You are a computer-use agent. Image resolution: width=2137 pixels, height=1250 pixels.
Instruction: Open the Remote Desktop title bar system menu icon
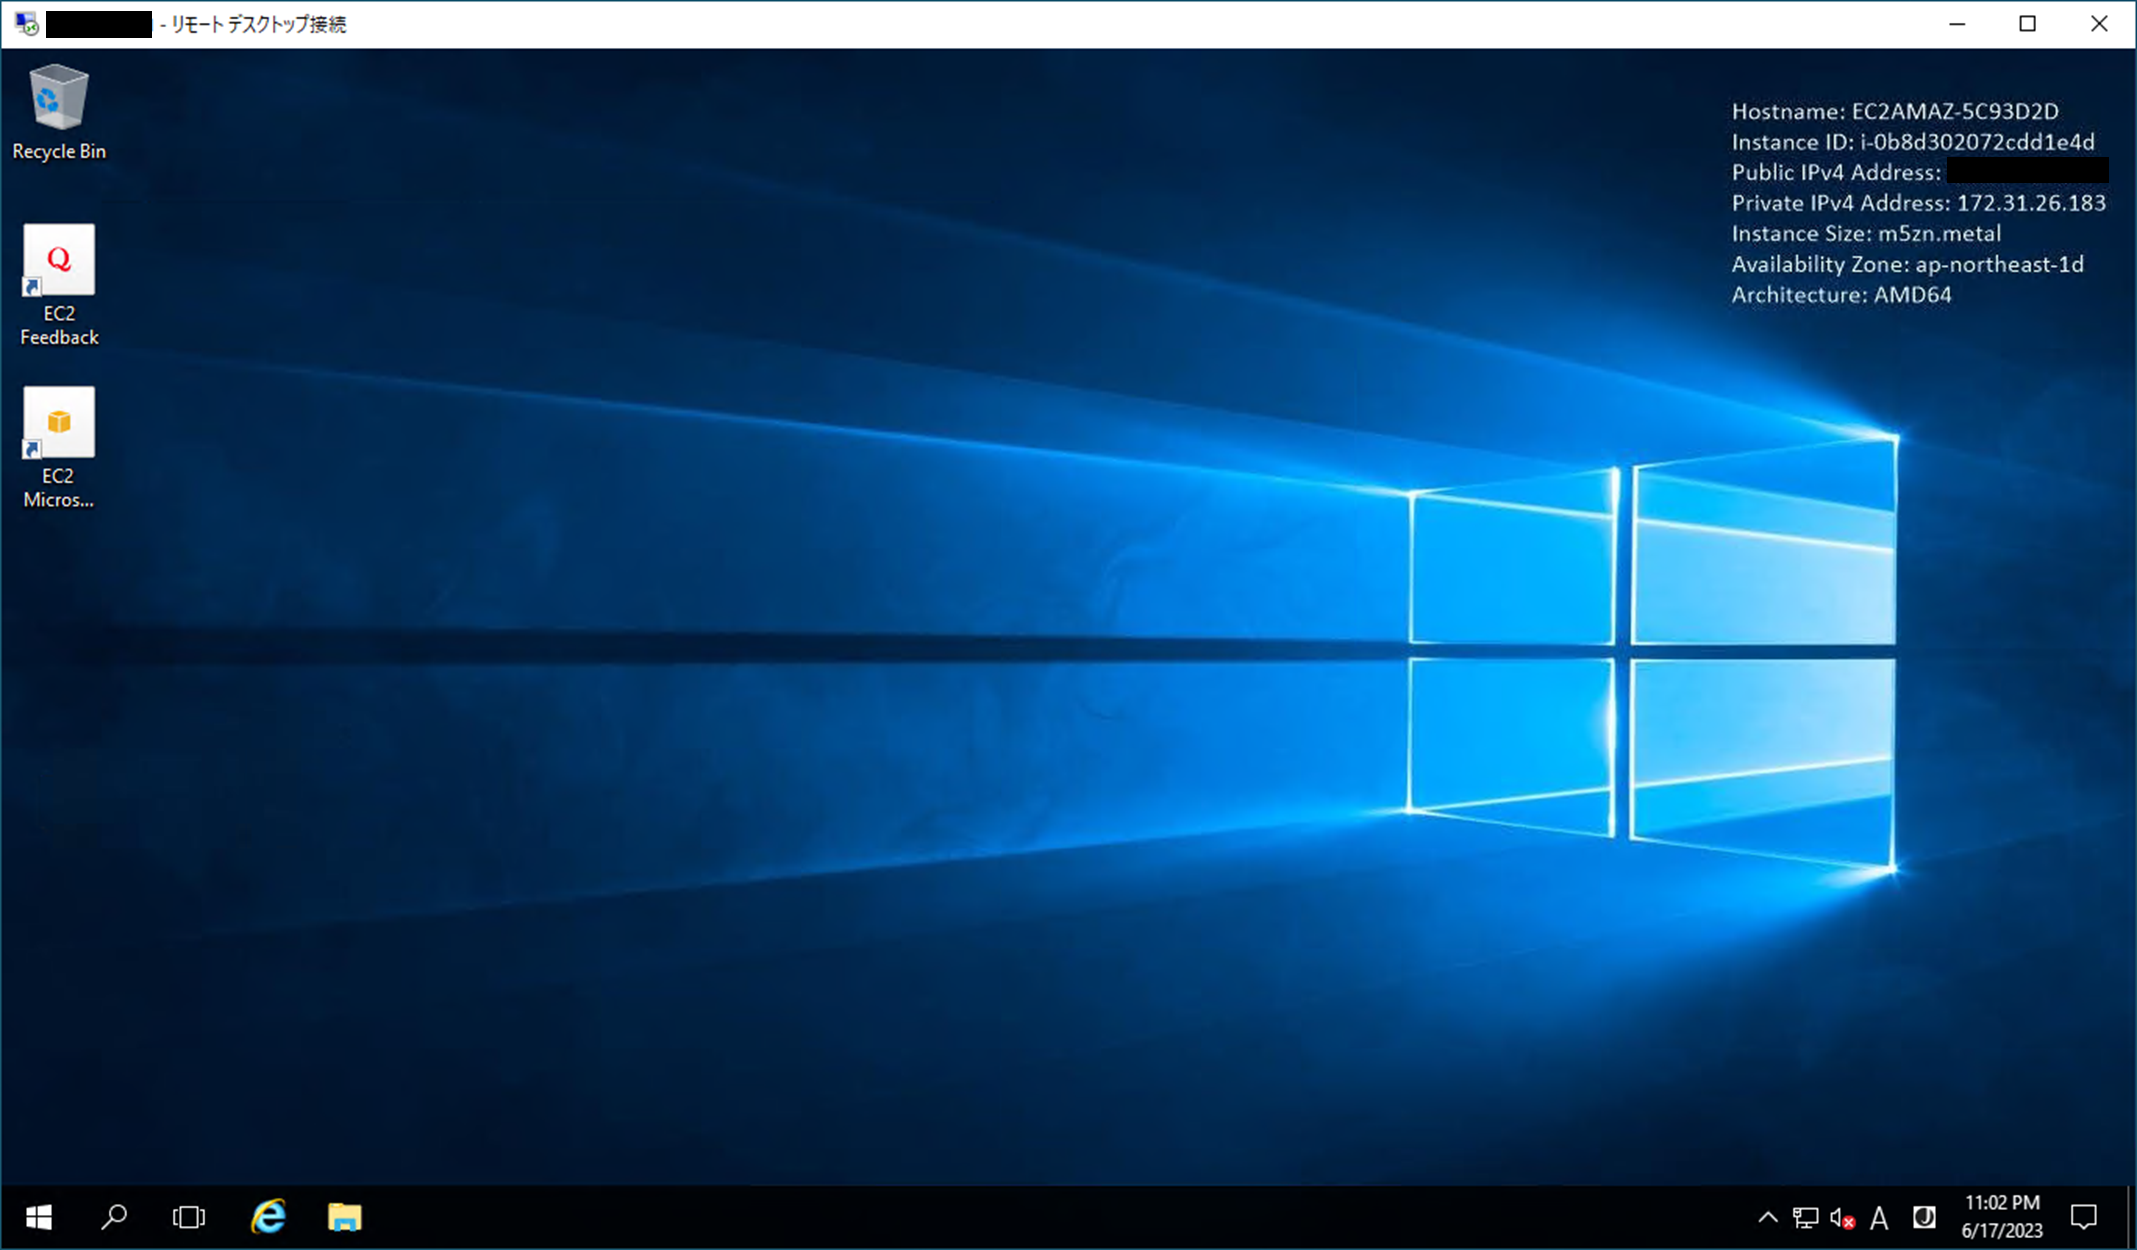(26, 24)
